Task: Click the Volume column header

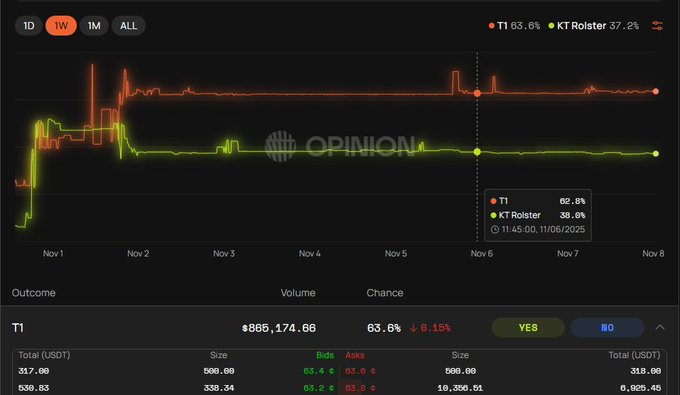Action: coord(298,293)
